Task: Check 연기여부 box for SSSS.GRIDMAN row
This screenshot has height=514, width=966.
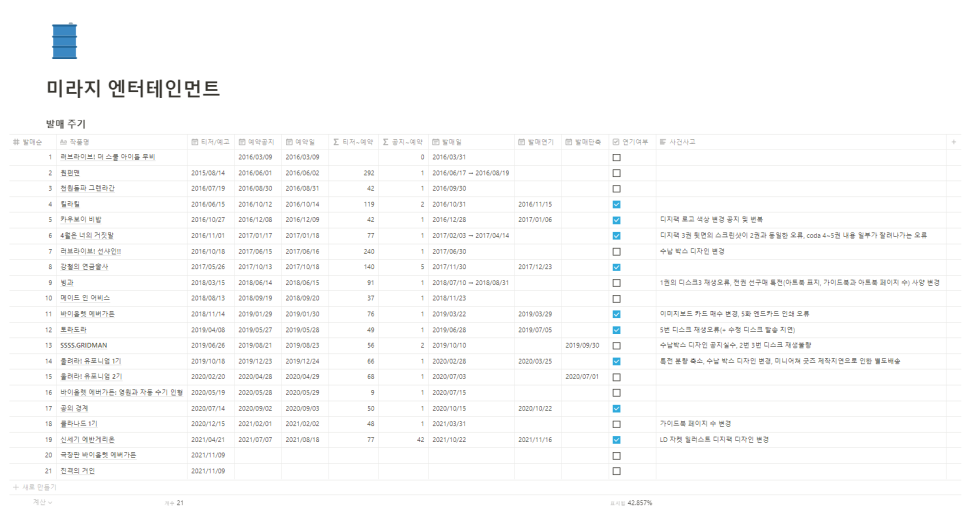Action: pyautogui.click(x=617, y=346)
